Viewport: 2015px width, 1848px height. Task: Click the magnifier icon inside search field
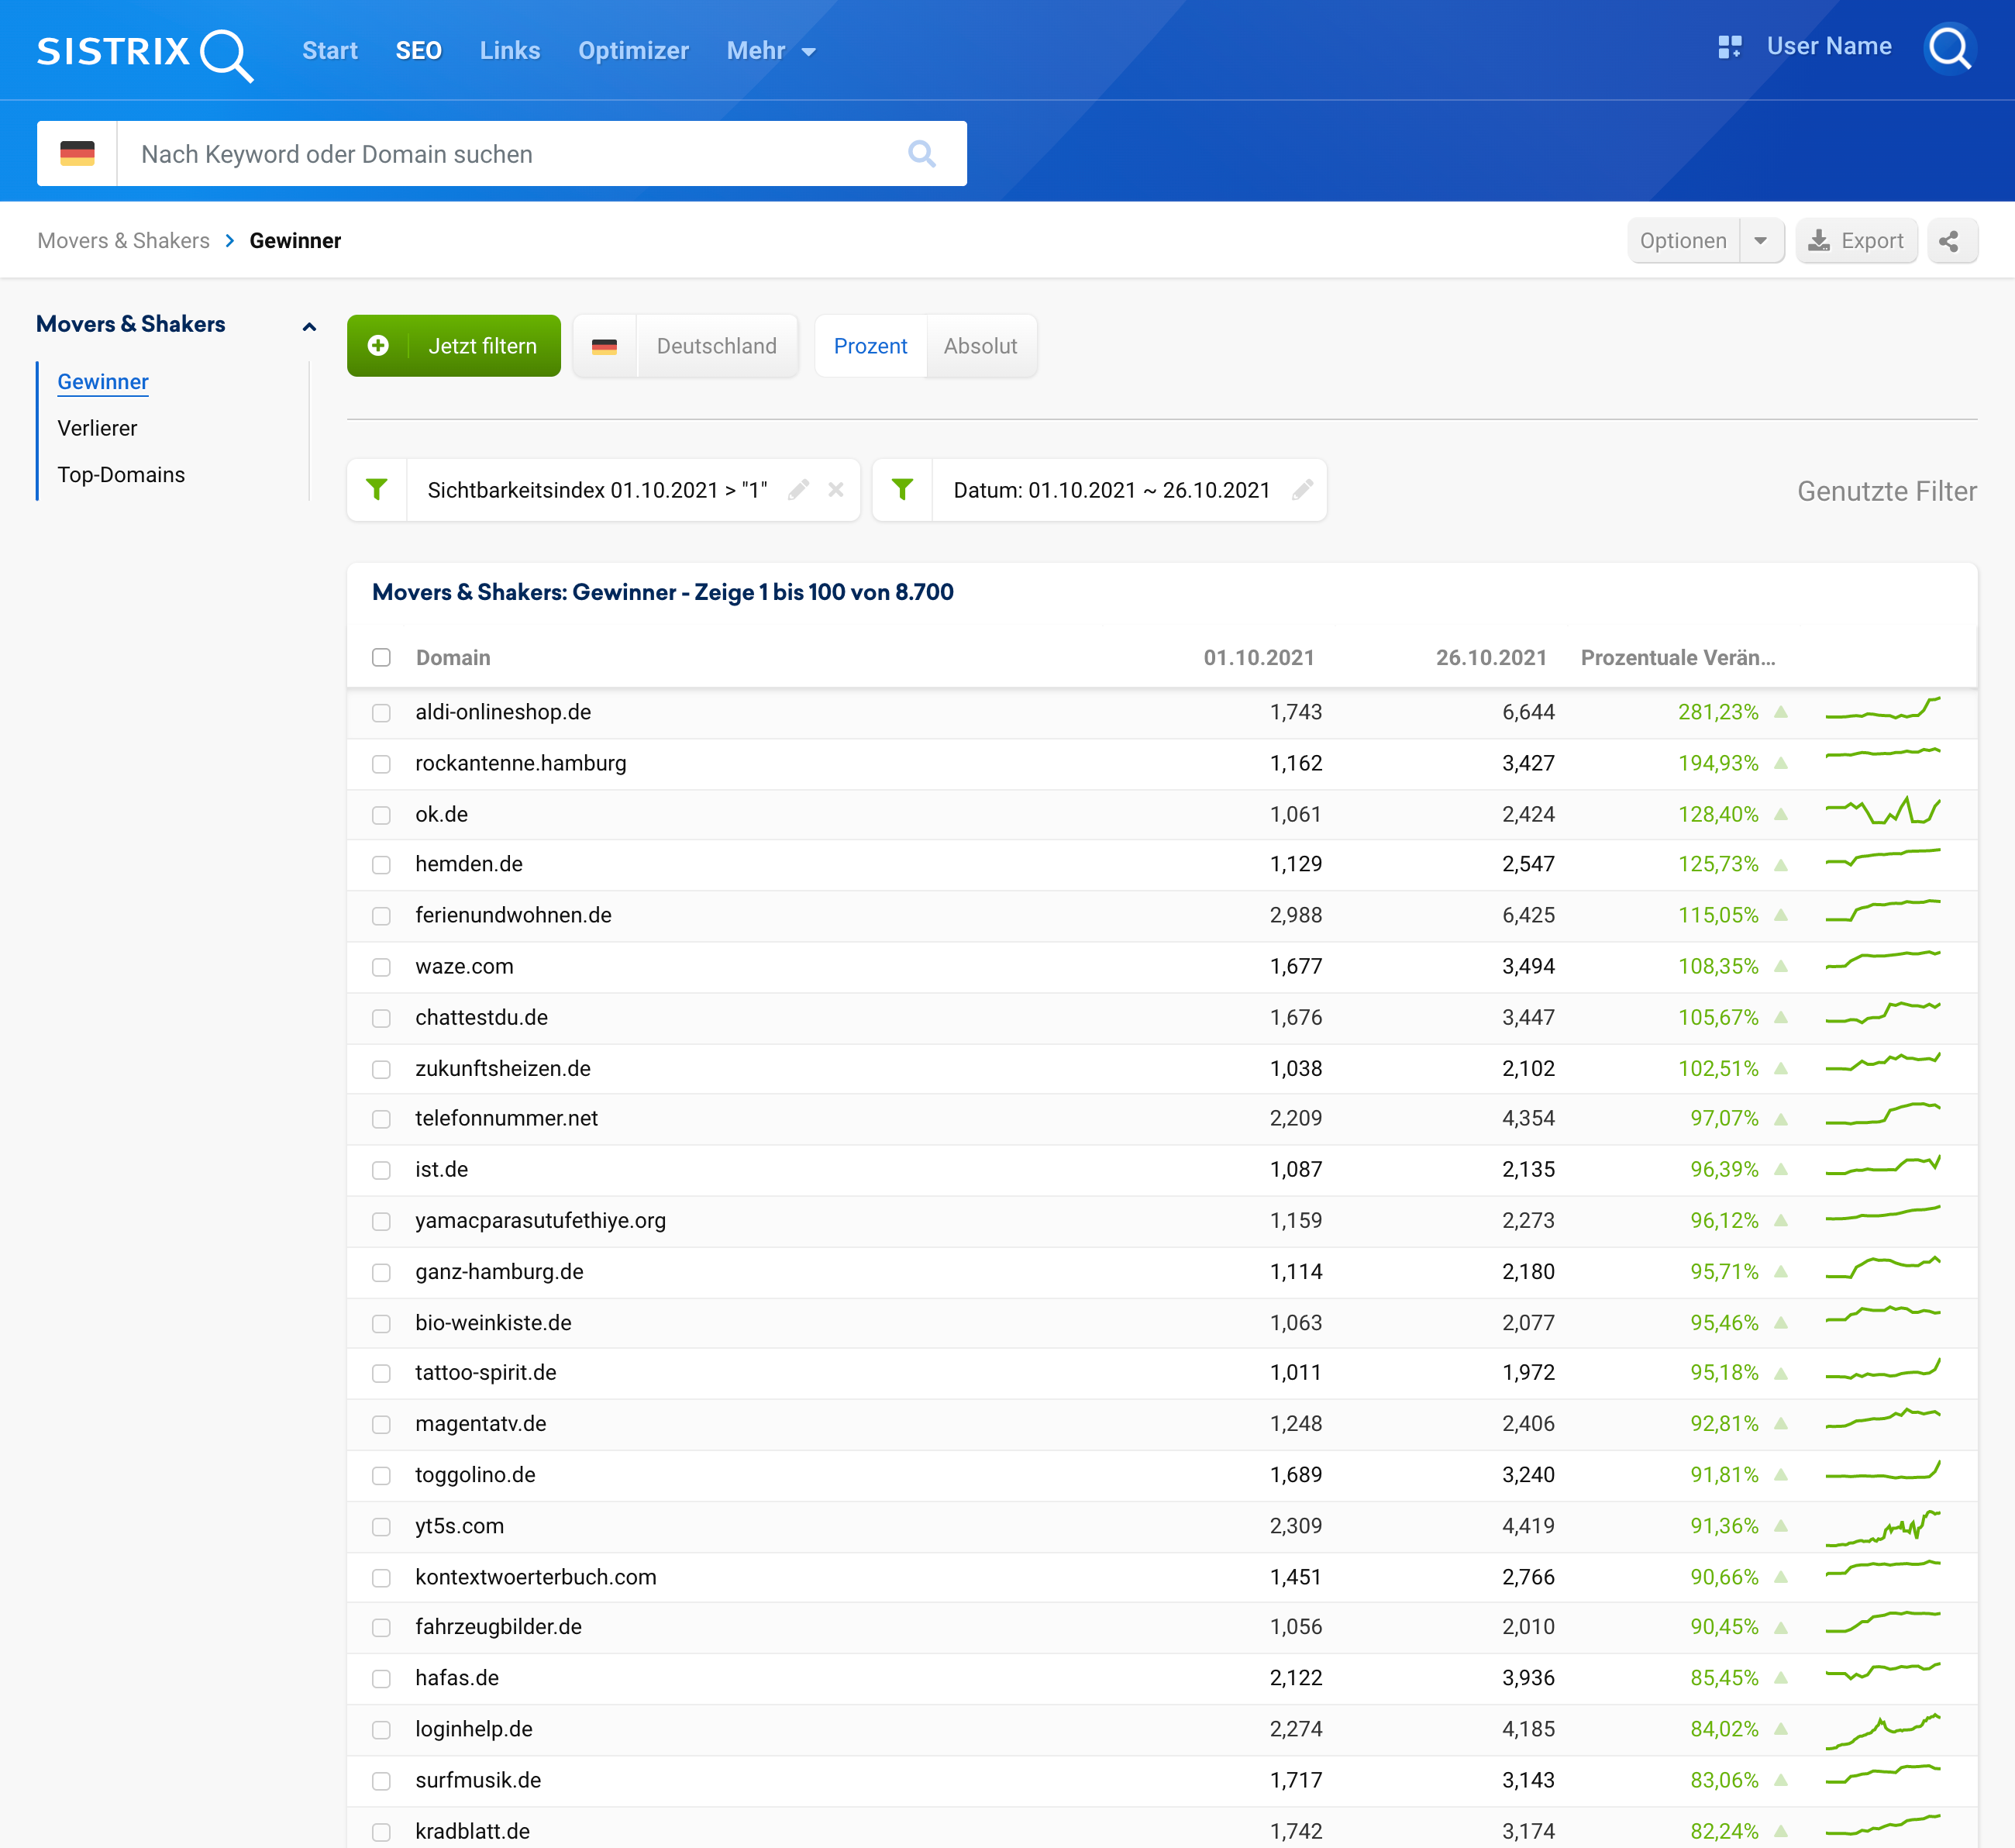(x=921, y=154)
